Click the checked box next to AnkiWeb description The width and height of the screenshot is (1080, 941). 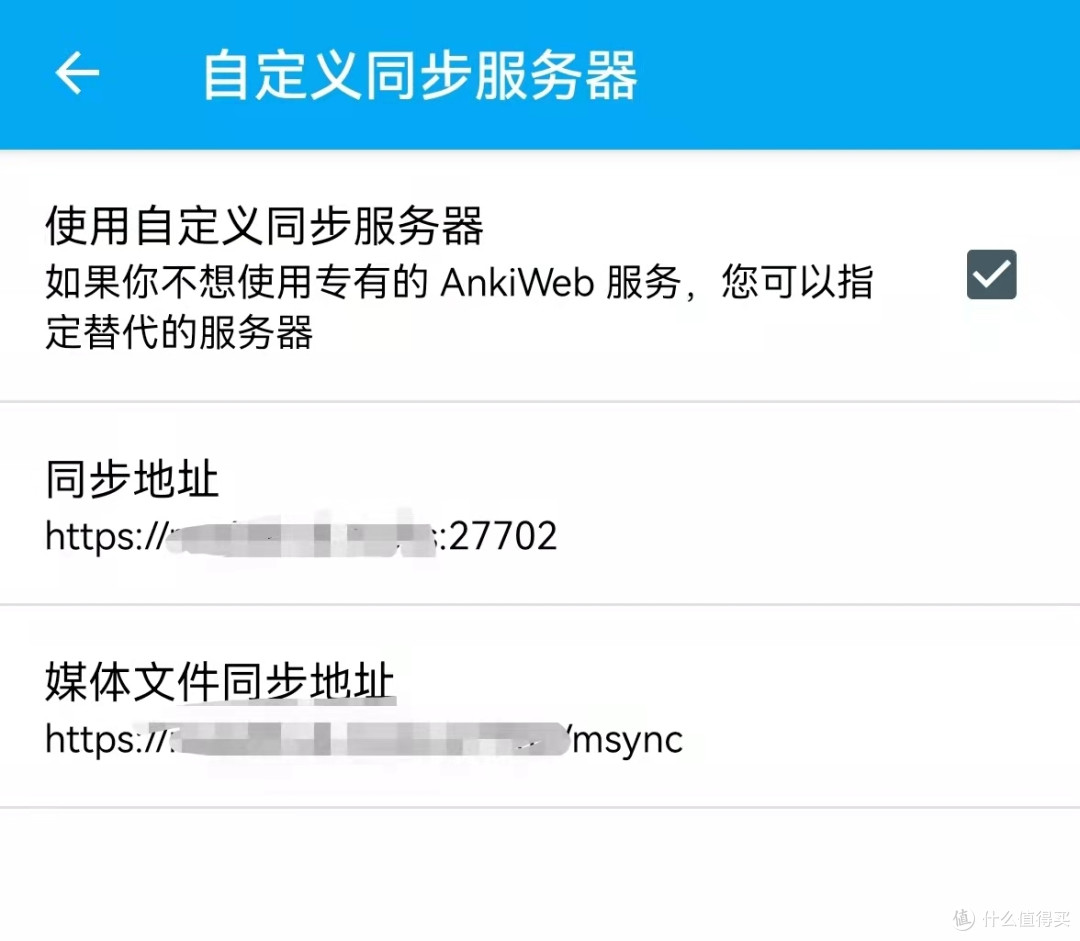pyautogui.click(x=991, y=275)
